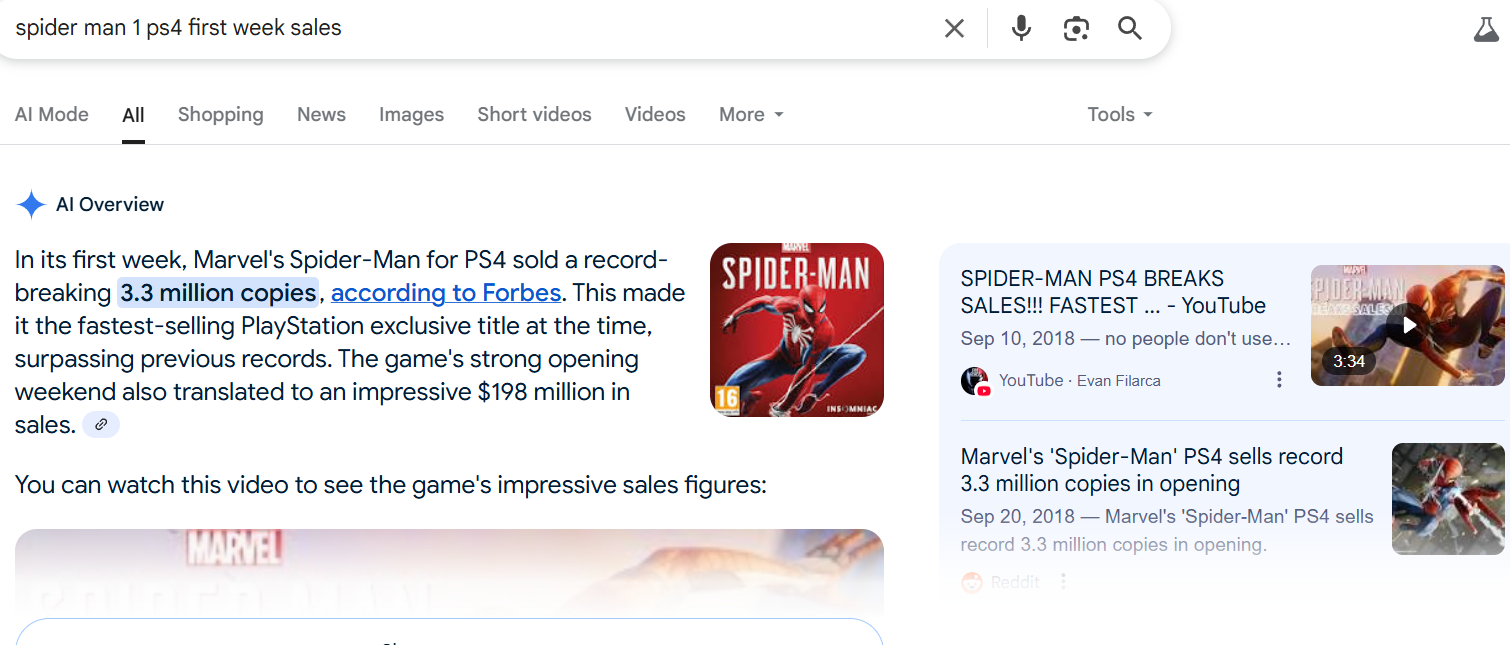Click the magnifying glass search icon
Image resolution: width=1510 pixels, height=645 pixels.
point(1130,28)
